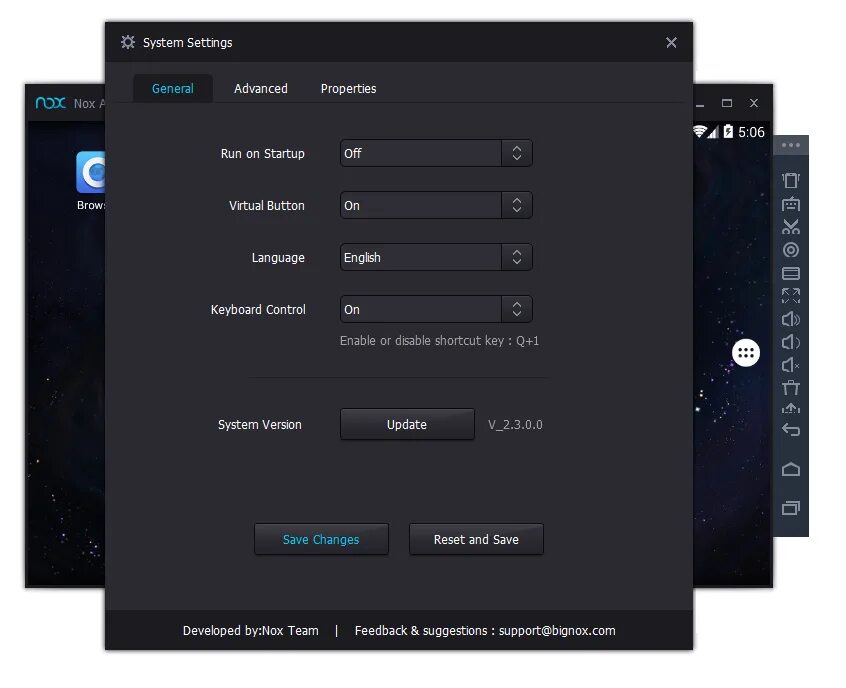Open recent apps with multi-window icon
846x688 pixels.
pos(790,507)
